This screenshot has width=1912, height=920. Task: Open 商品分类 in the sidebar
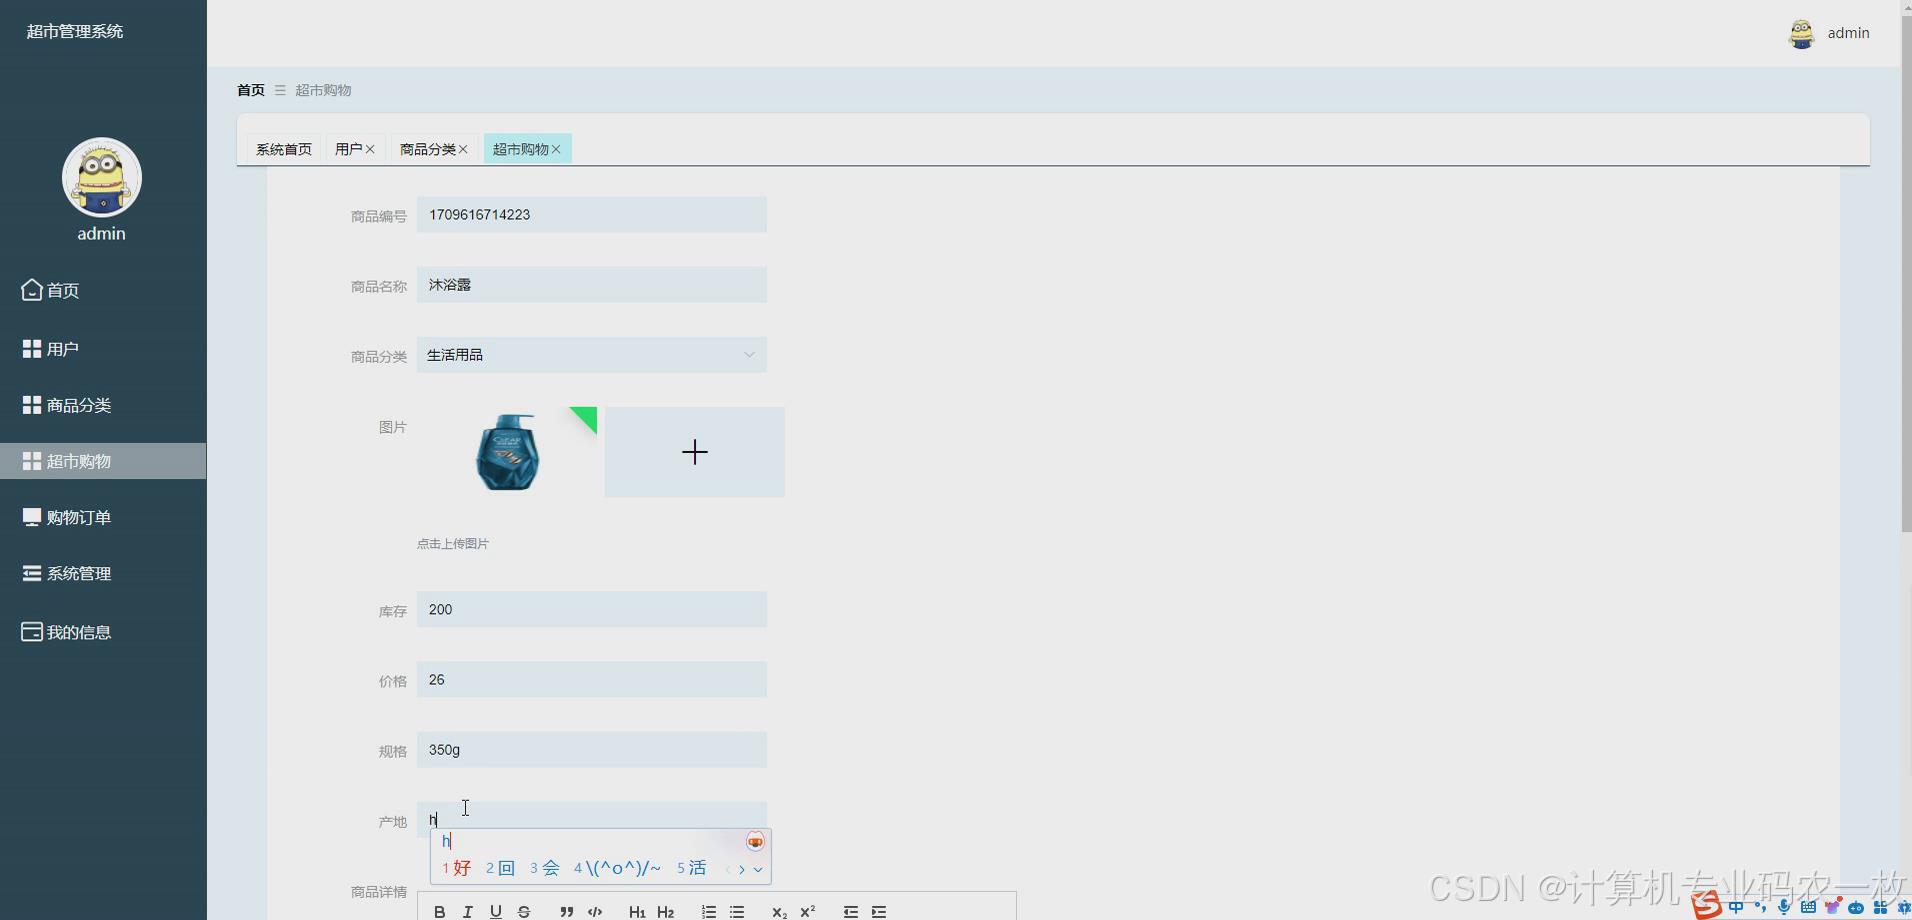tap(103, 405)
